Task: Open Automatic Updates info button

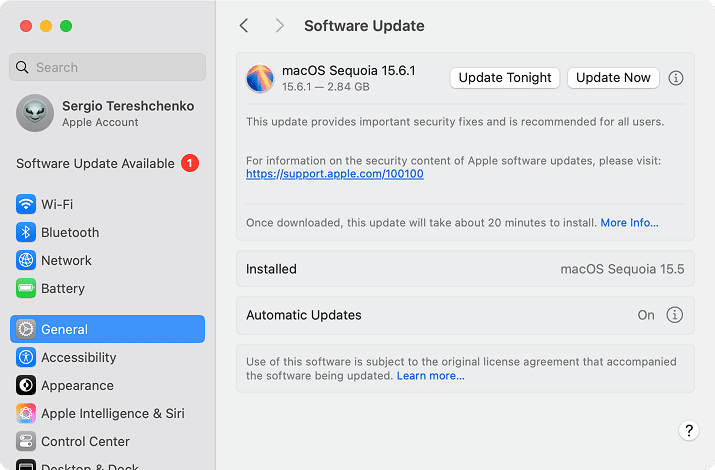Action: point(674,315)
